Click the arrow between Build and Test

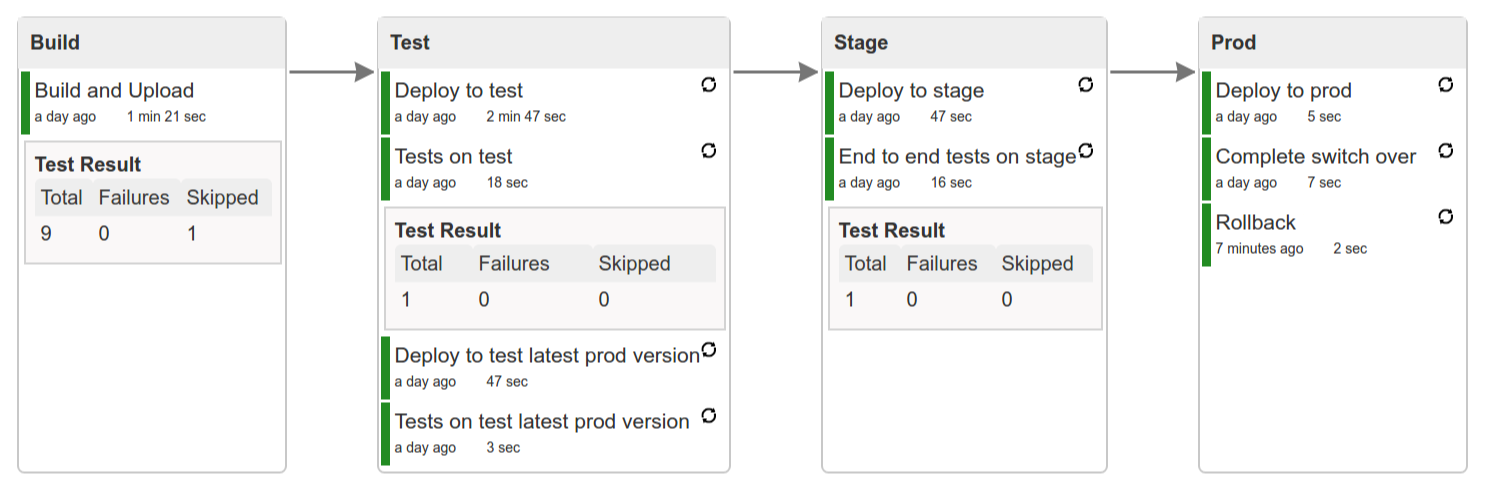[x=331, y=72]
